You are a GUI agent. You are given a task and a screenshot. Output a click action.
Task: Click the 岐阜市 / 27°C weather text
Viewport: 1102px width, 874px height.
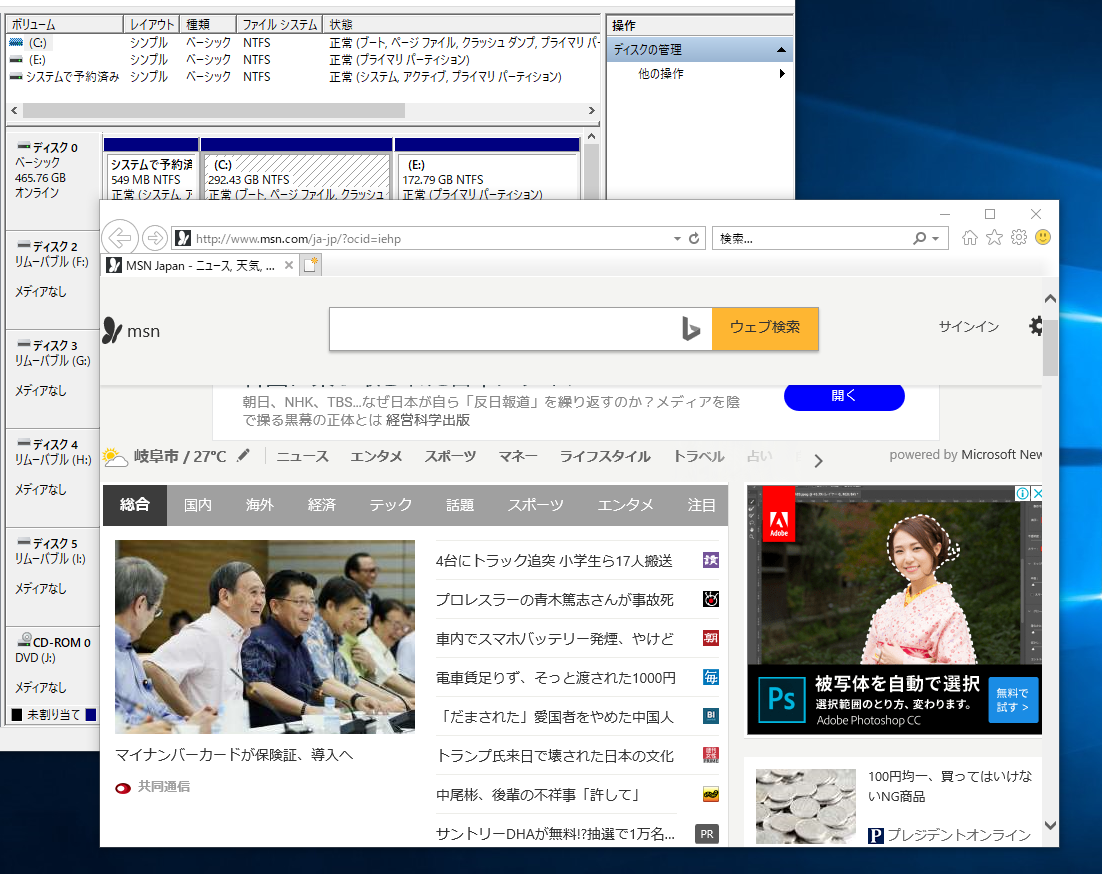pos(180,456)
